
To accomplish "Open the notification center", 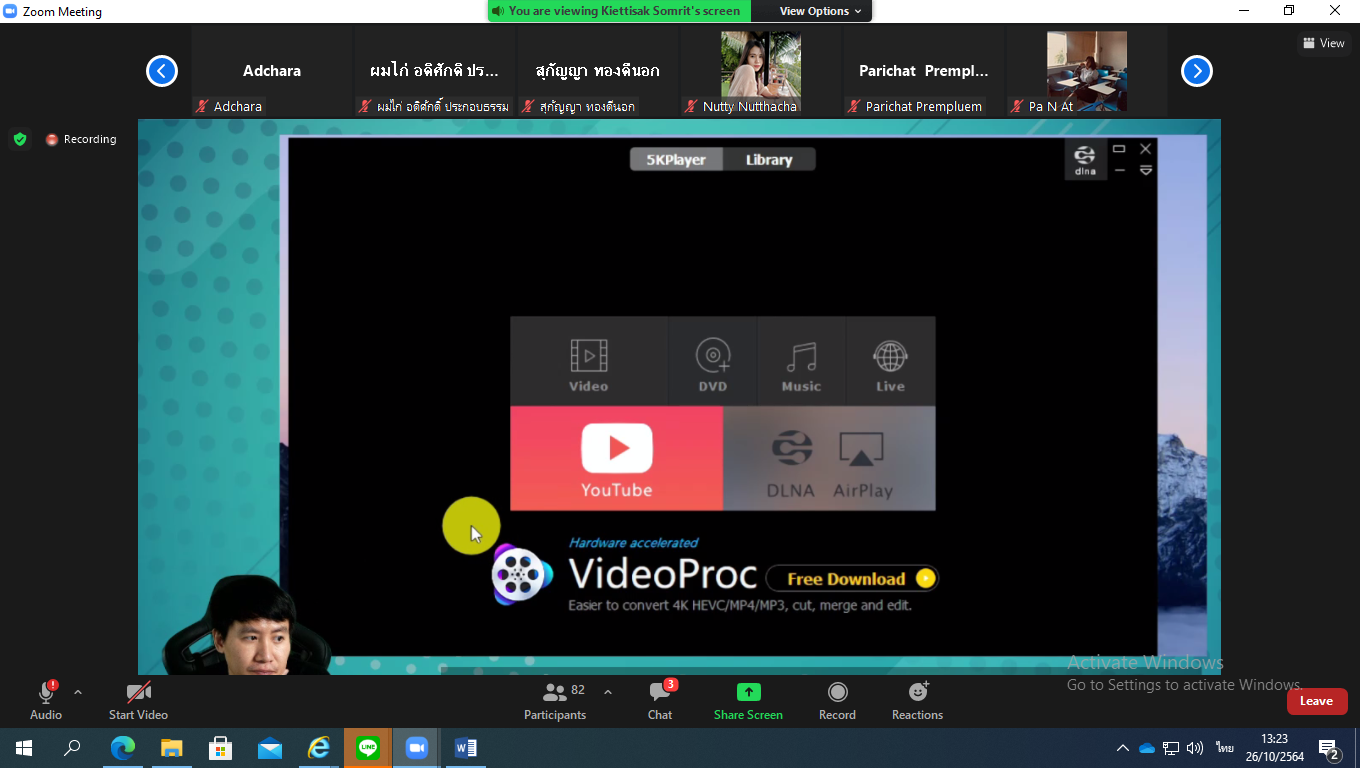I will [1330, 748].
